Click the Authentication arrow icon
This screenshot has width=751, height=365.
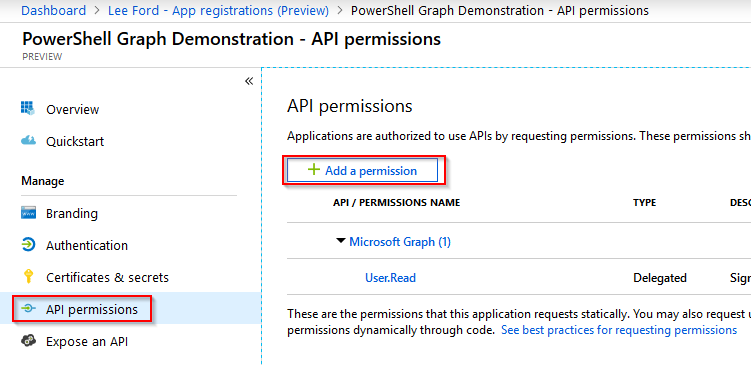pyautogui.click(x=28, y=245)
